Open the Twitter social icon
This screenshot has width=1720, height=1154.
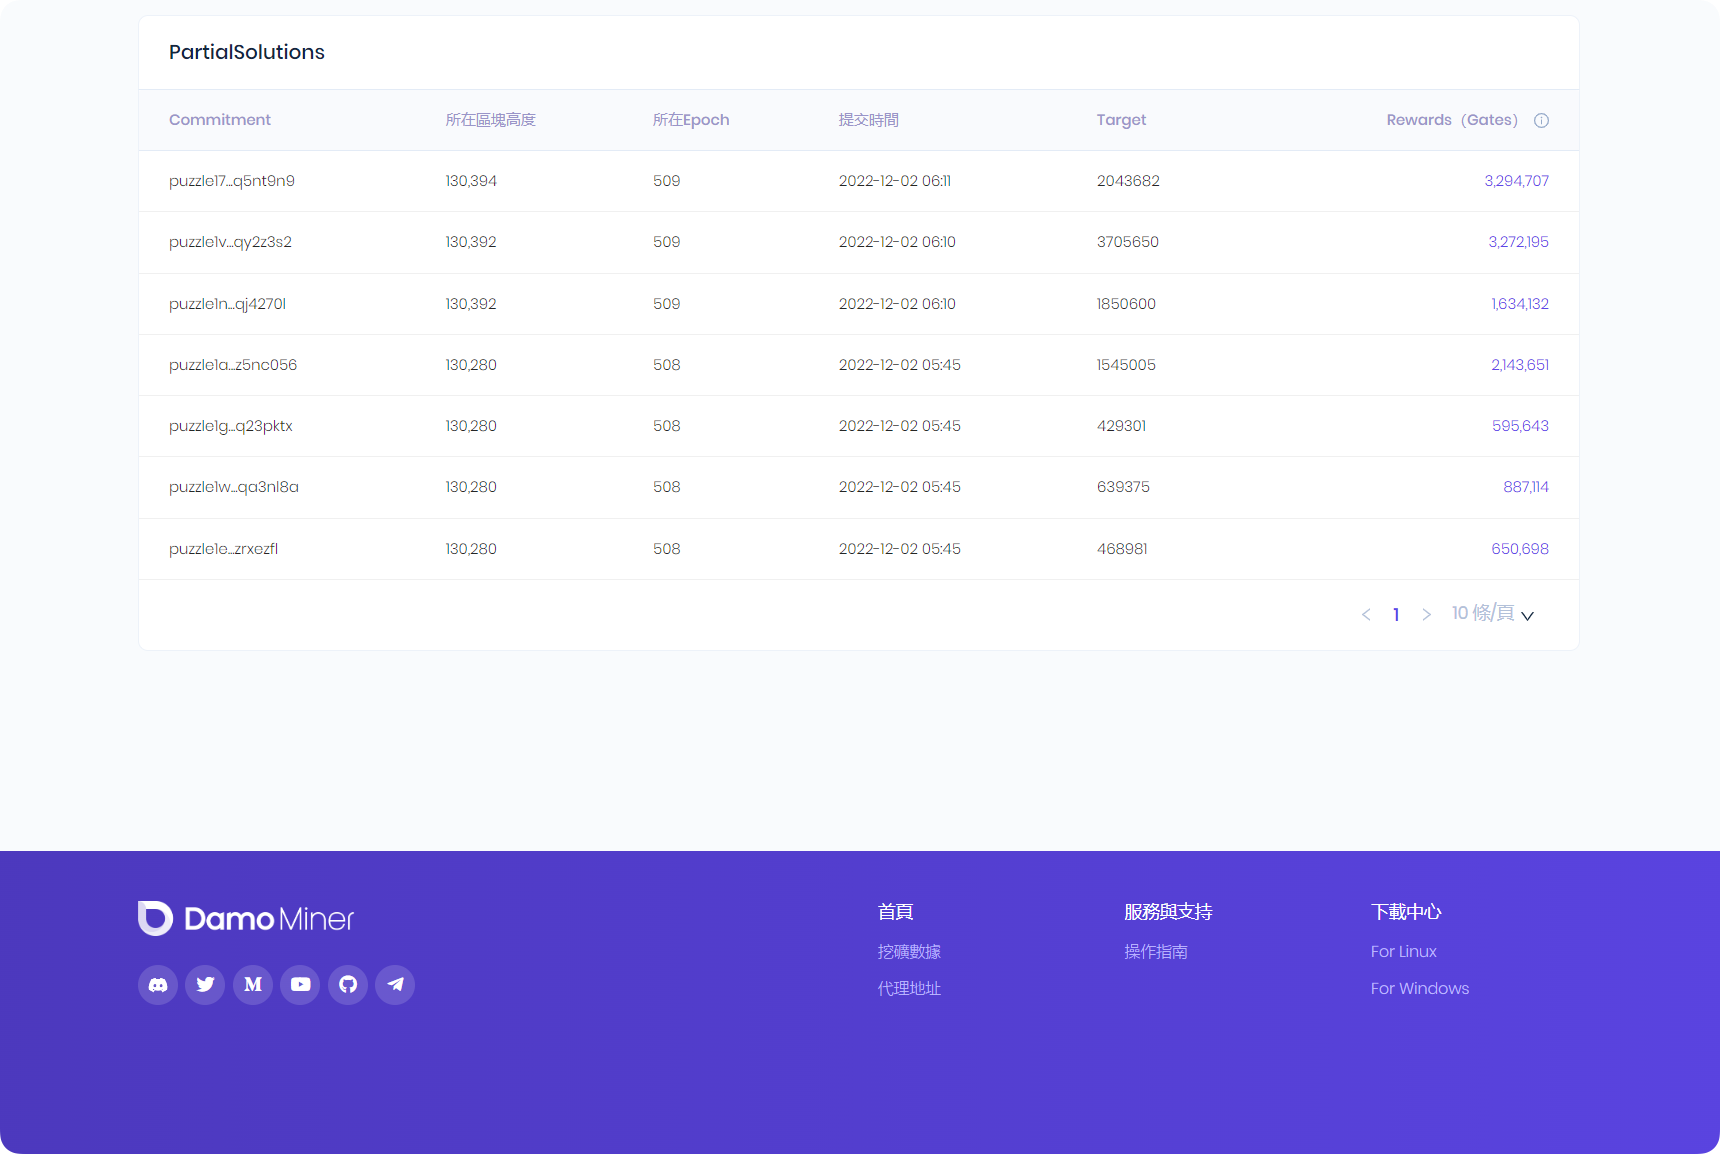(205, 985)
